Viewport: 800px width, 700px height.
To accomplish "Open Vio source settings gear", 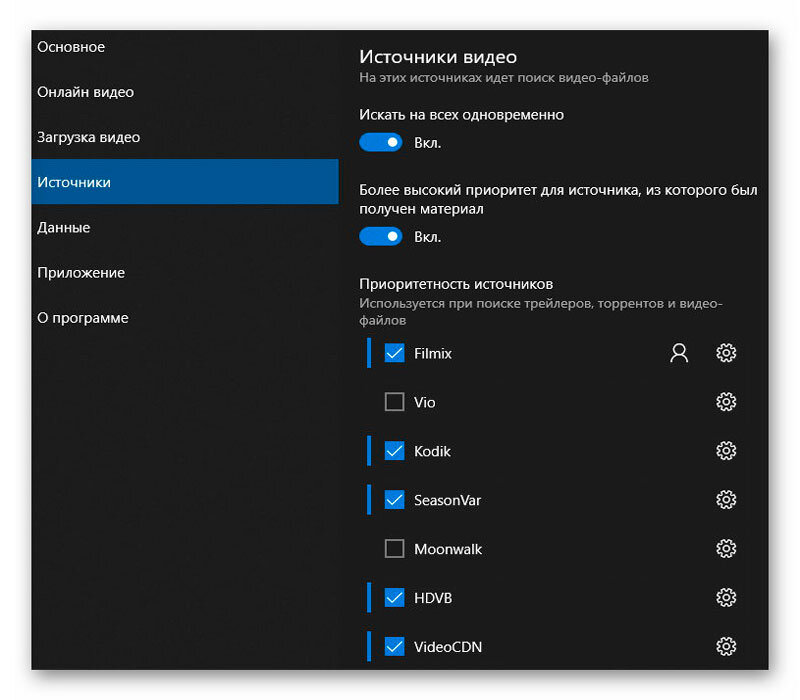I will point(726,402).
